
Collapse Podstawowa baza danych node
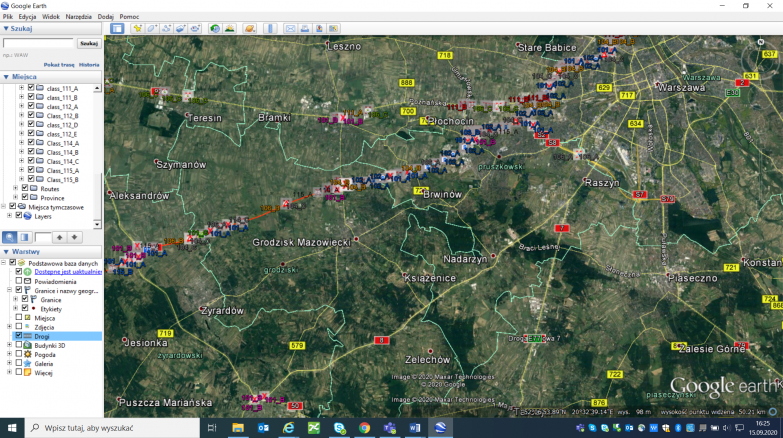[3, 263]
